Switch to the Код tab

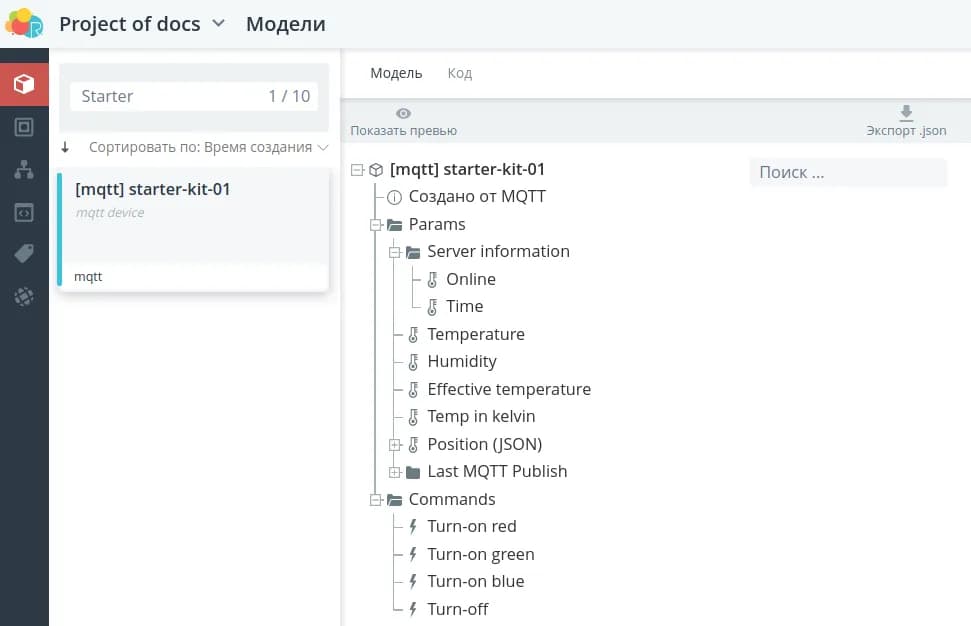[459, 73]
